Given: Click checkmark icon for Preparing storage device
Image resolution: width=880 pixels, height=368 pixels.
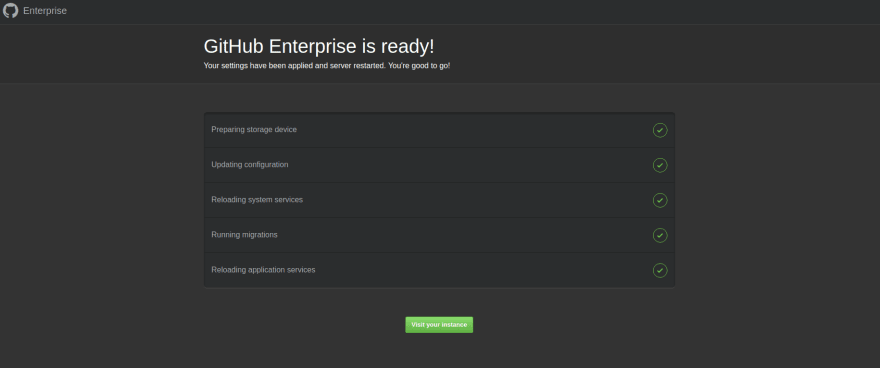Looking at the screenshot, I should [660, 130].
